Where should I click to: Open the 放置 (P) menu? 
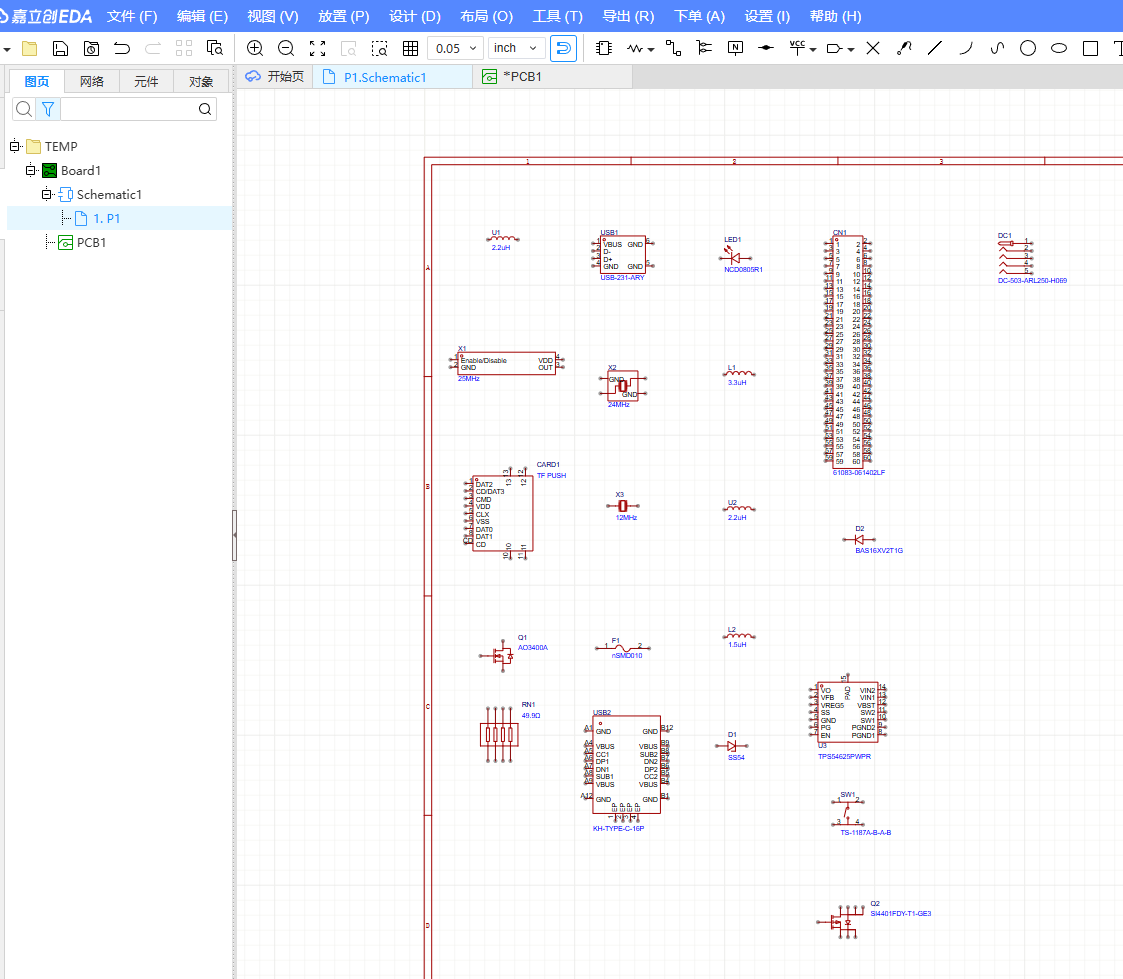[344, 16]
